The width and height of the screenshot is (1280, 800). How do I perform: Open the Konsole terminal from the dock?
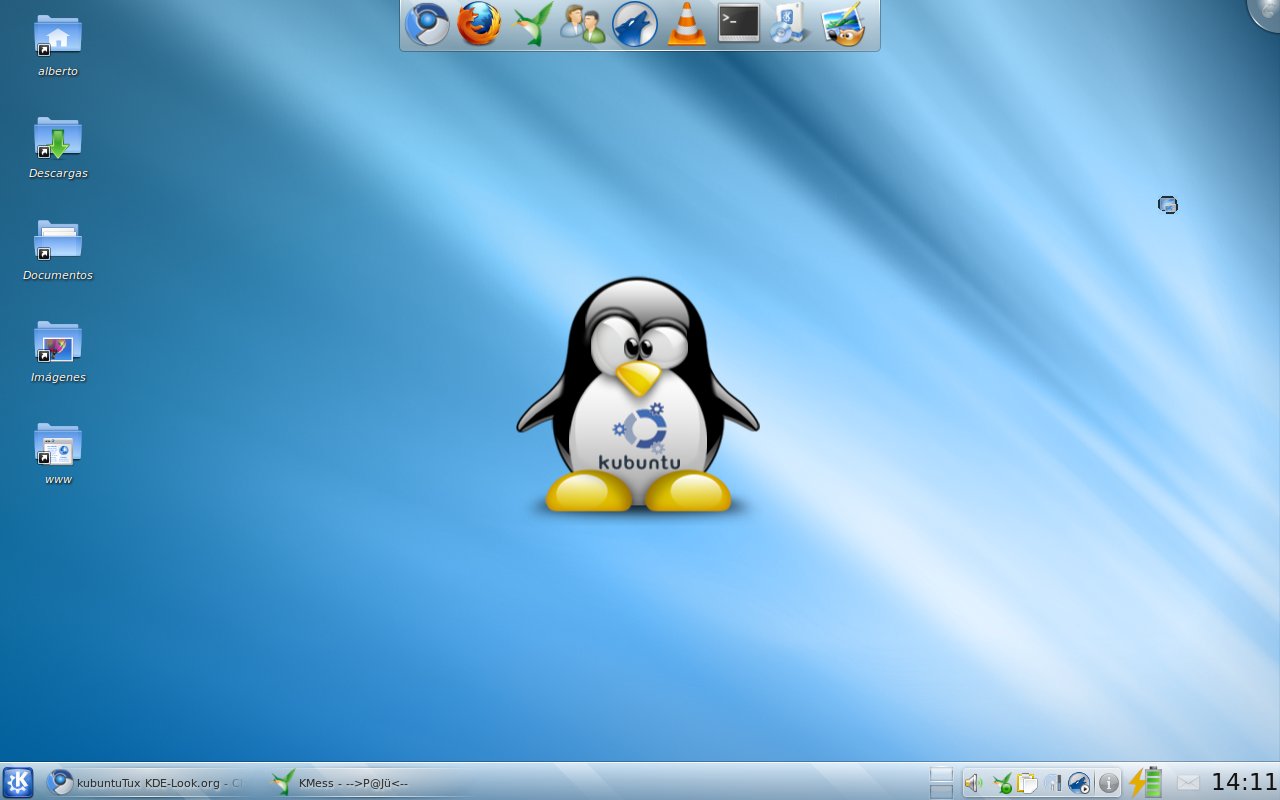point(739,24)
